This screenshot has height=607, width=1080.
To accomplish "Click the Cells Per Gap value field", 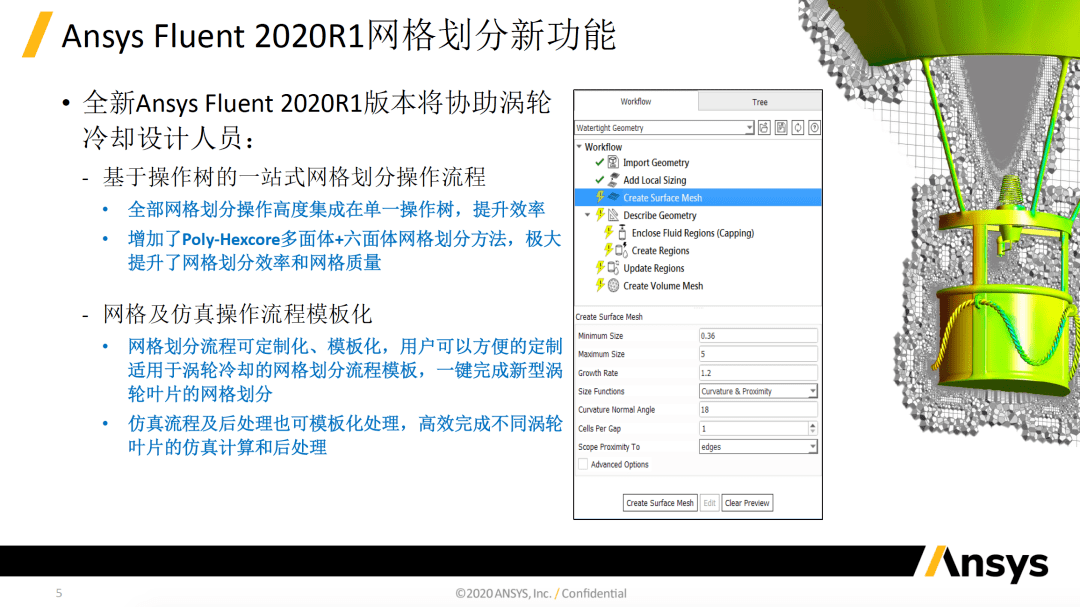I will coord(753,428).
